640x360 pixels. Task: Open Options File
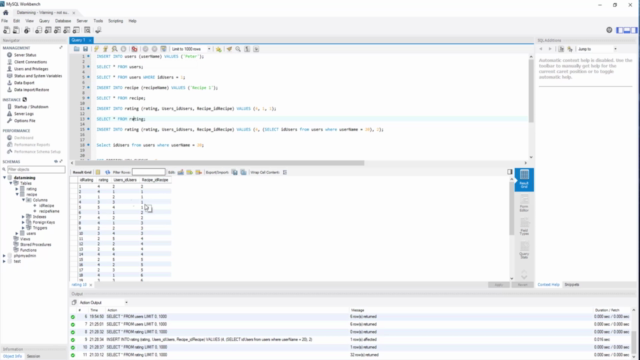click(24, 121)
